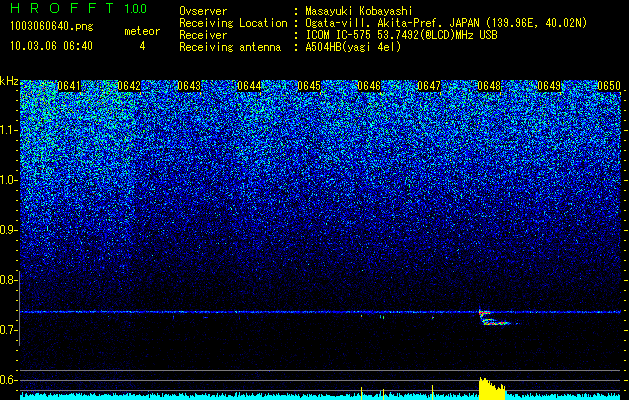Viewport: 629px width, 400px height.
Task: Click the yellow intensity spike just after 0647
Action: click(432, 392)
